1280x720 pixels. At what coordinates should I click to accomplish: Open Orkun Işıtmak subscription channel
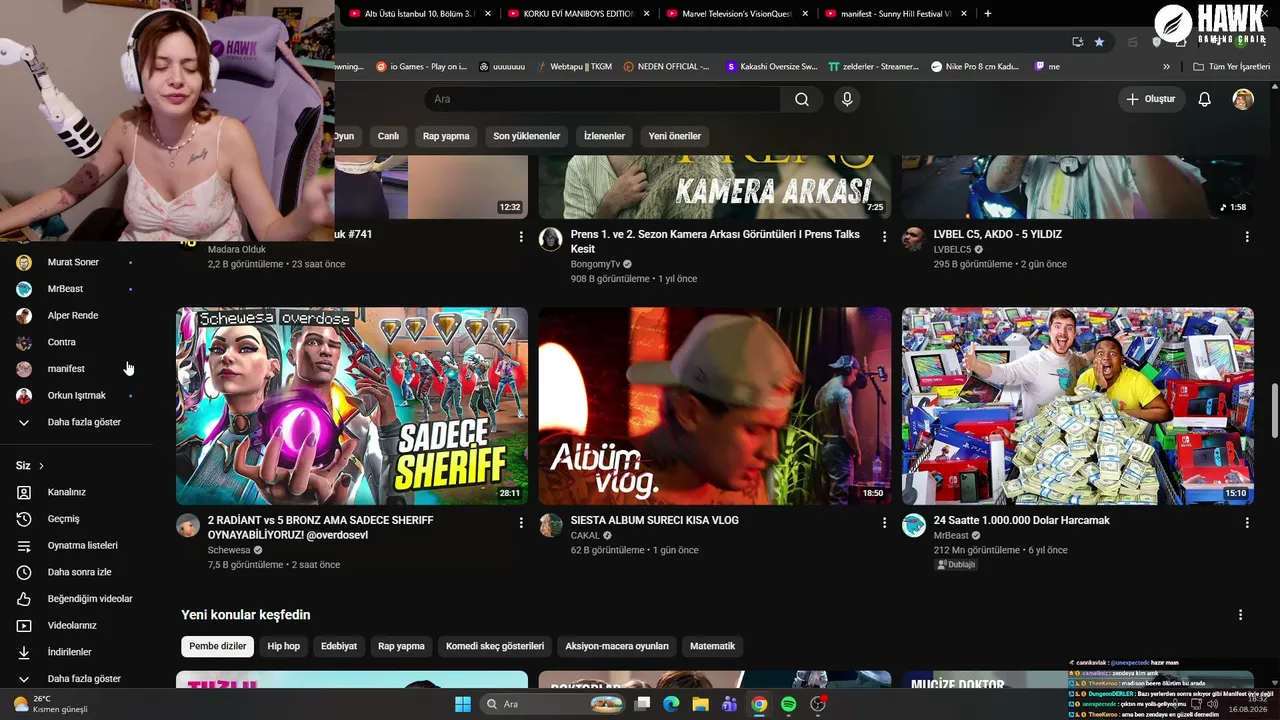pos(76,395)
